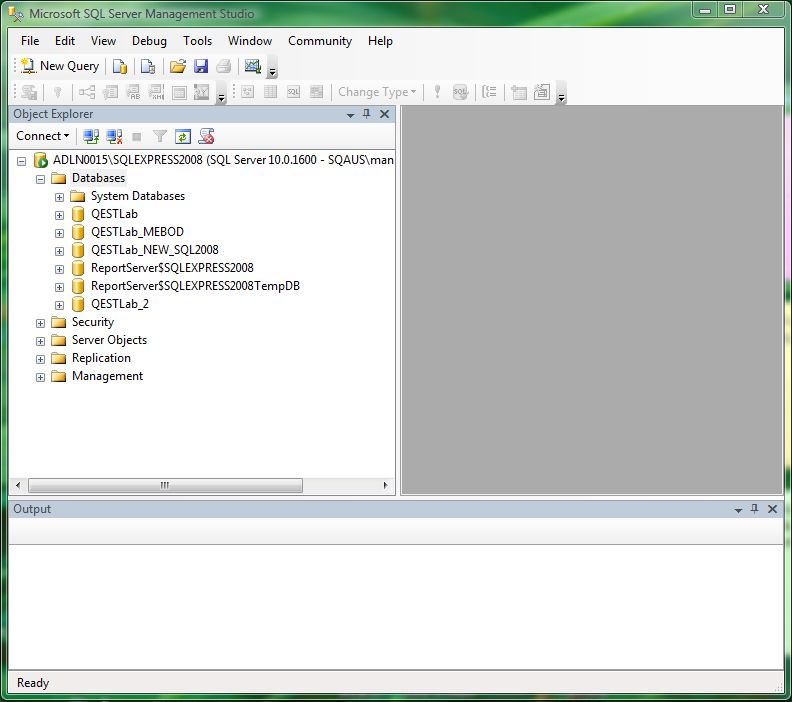
Task: Refresh the Object Explorer tree
Action: [183, 136]
